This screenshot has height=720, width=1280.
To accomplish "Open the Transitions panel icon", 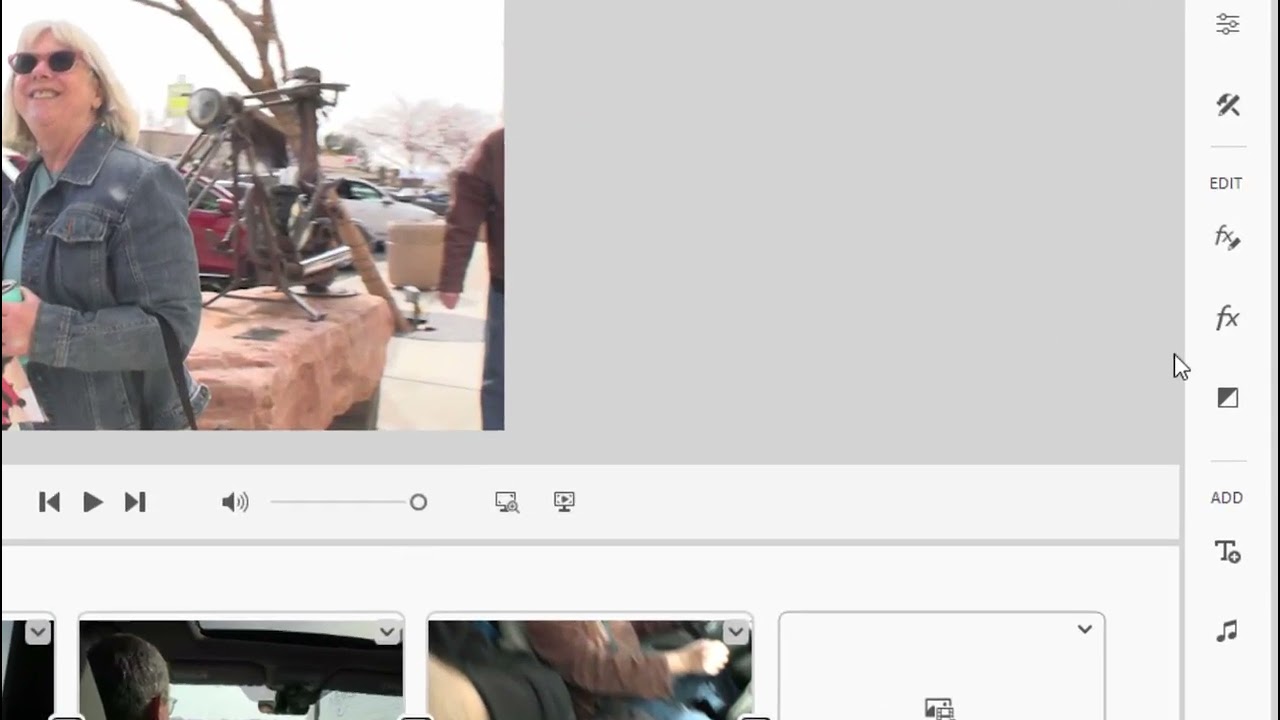I will point(1227,398).
